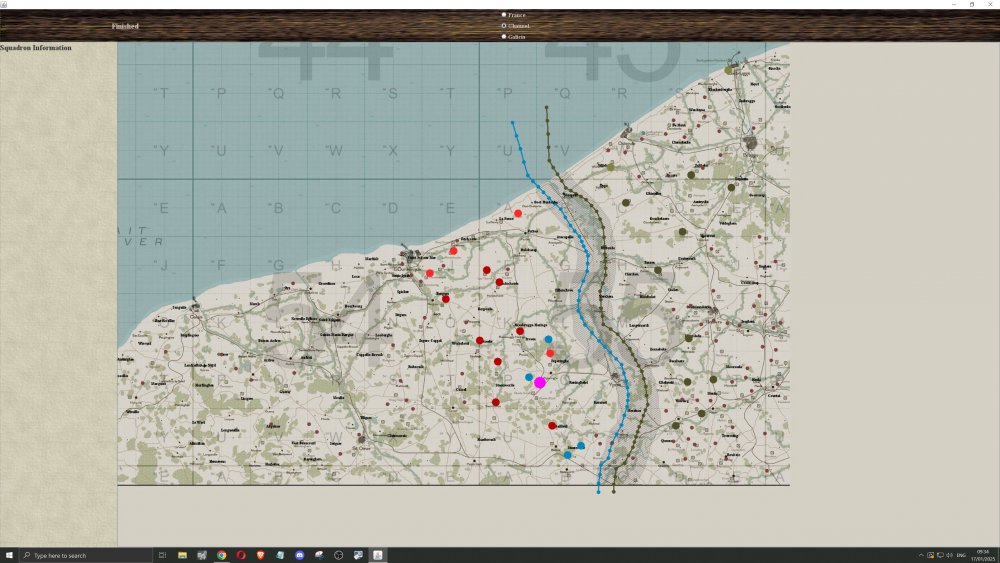The height and width of the screenshot is (563, 1000).
Task: Expand hidden system tray icons
Action: (x=920, y=555)
